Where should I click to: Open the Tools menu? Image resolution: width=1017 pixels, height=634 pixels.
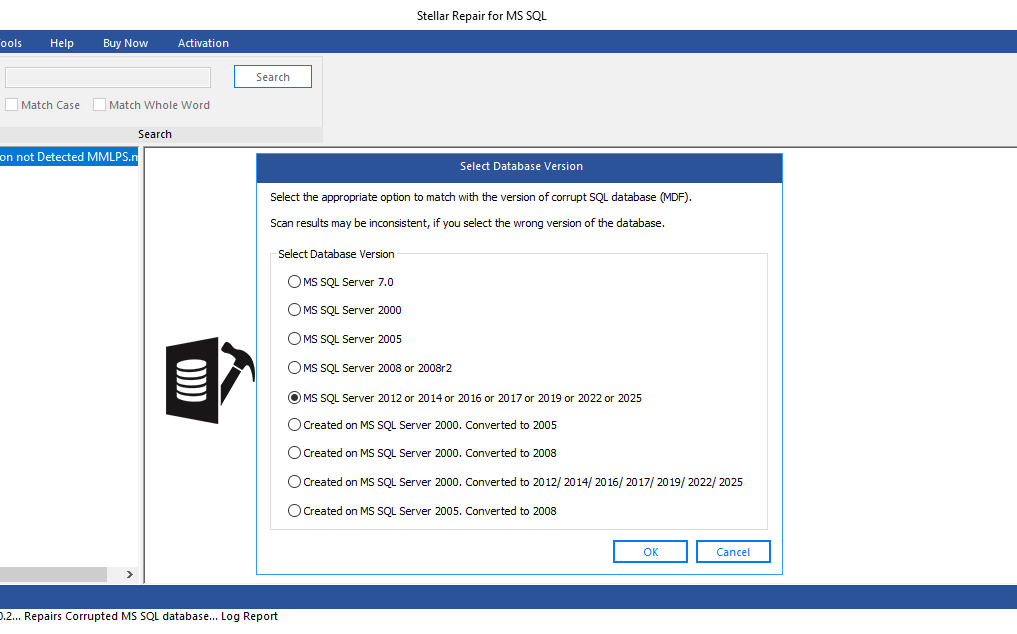11,43
